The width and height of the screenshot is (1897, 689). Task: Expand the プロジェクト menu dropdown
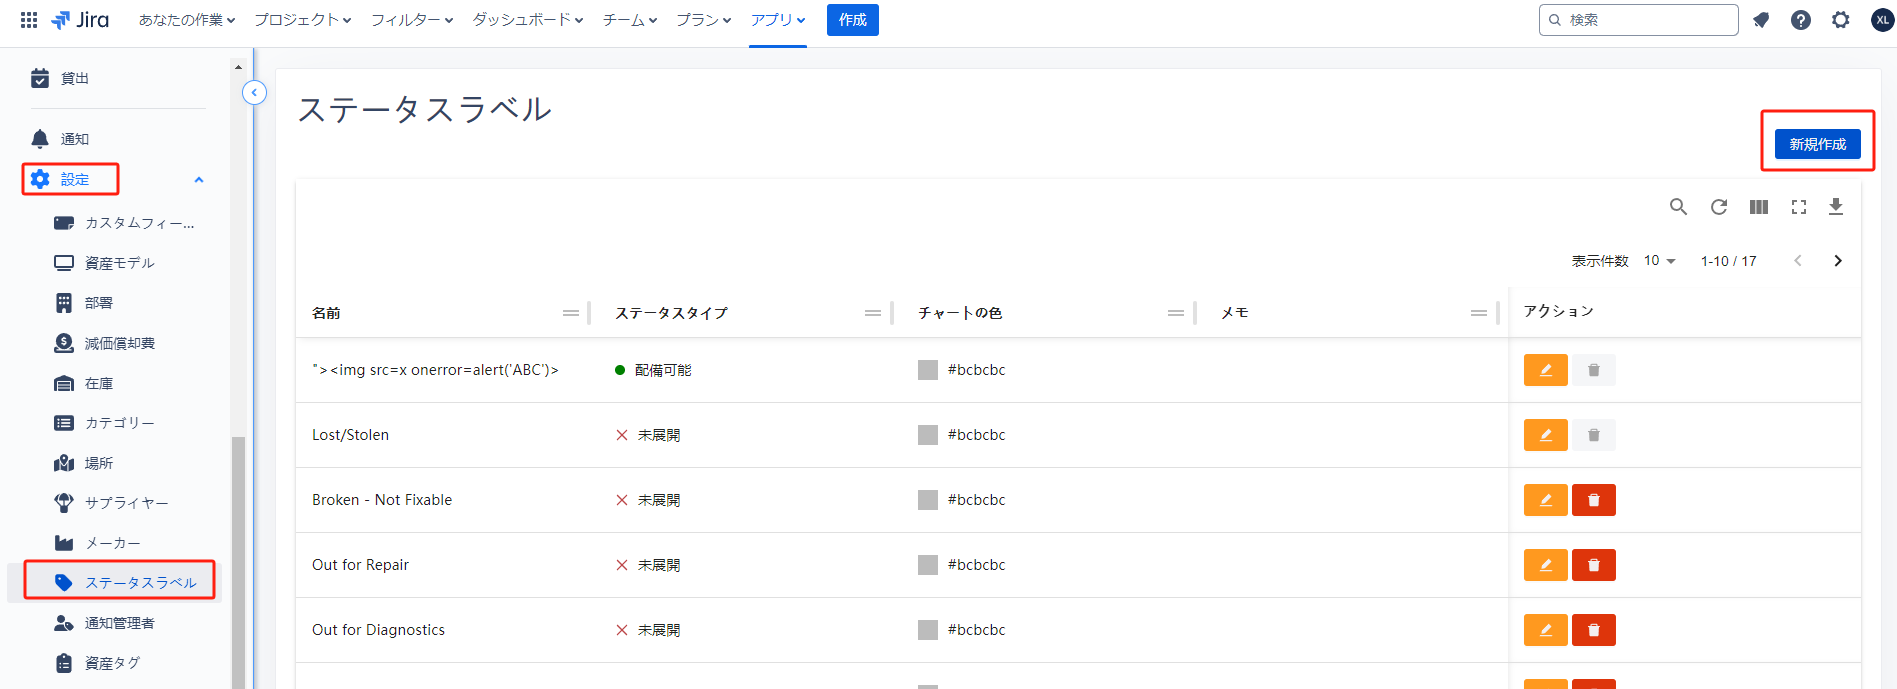302,20
